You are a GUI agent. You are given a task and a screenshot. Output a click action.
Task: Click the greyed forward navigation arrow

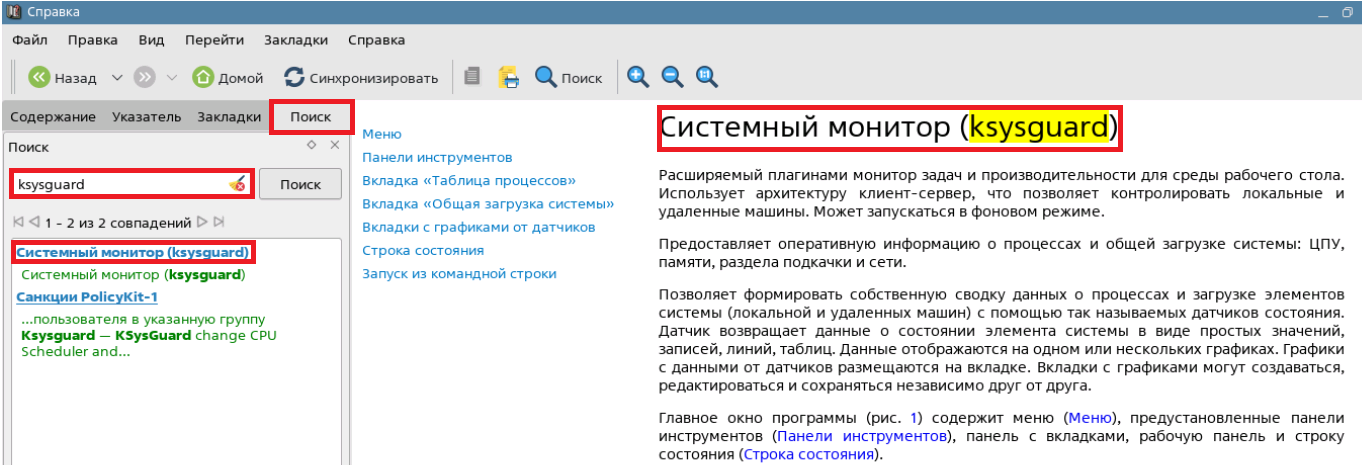coord(145,77)
